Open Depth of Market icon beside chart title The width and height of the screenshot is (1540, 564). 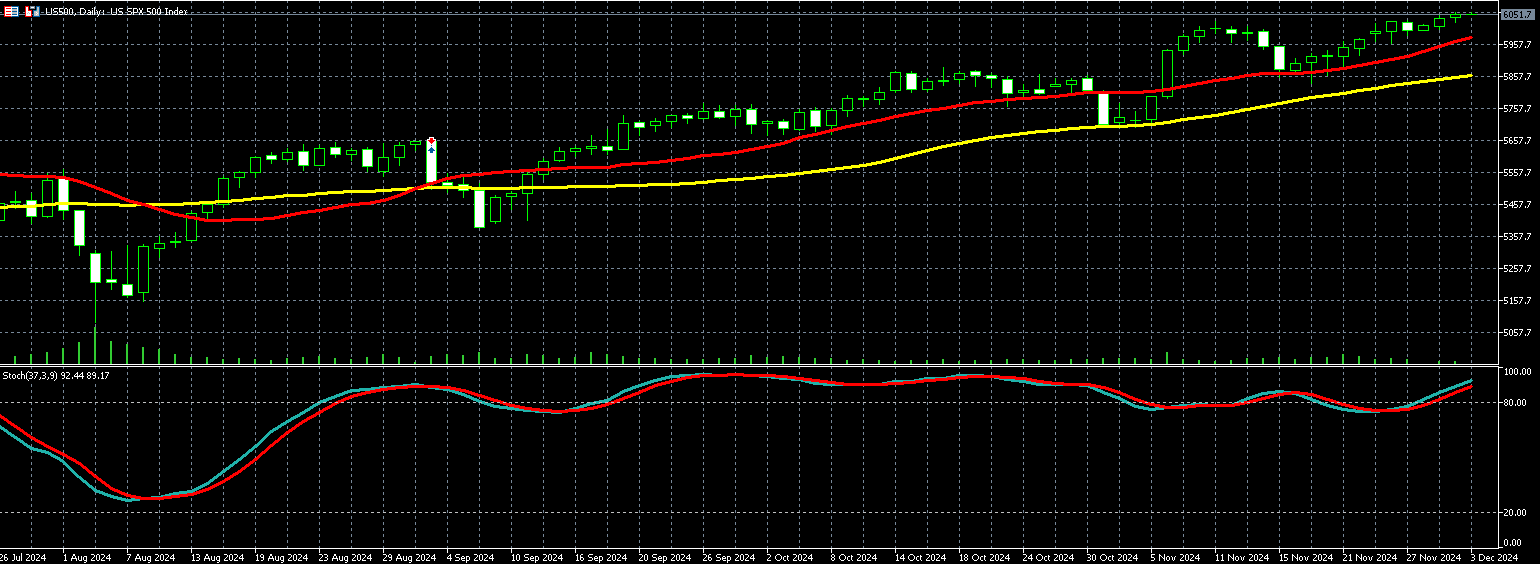tap(32, 11)
